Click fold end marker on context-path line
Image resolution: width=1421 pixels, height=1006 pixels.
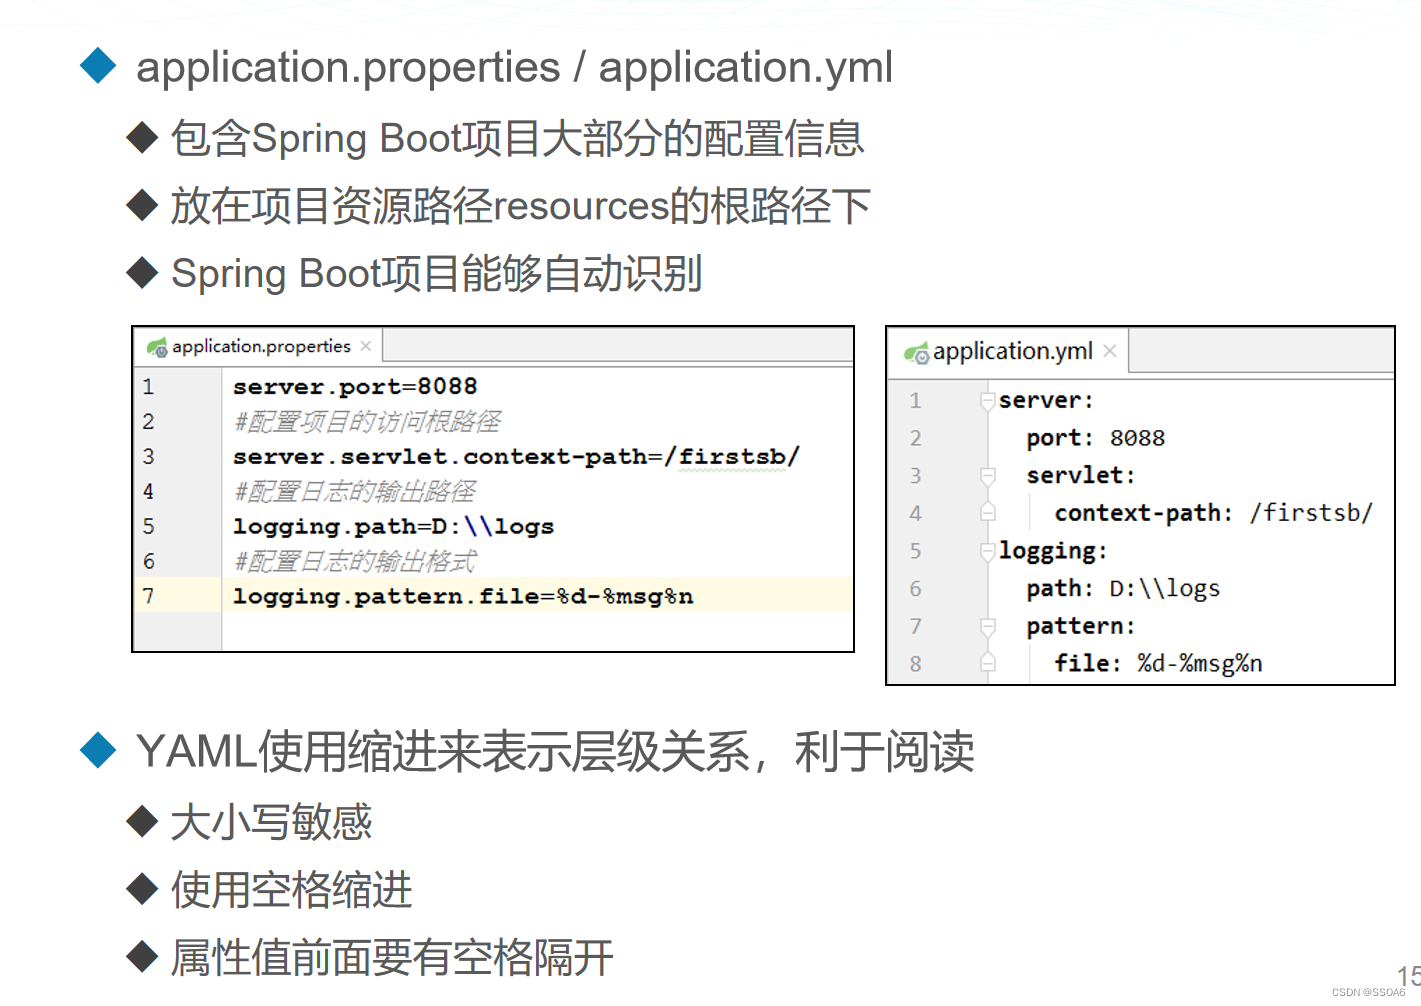pos(988,513)
